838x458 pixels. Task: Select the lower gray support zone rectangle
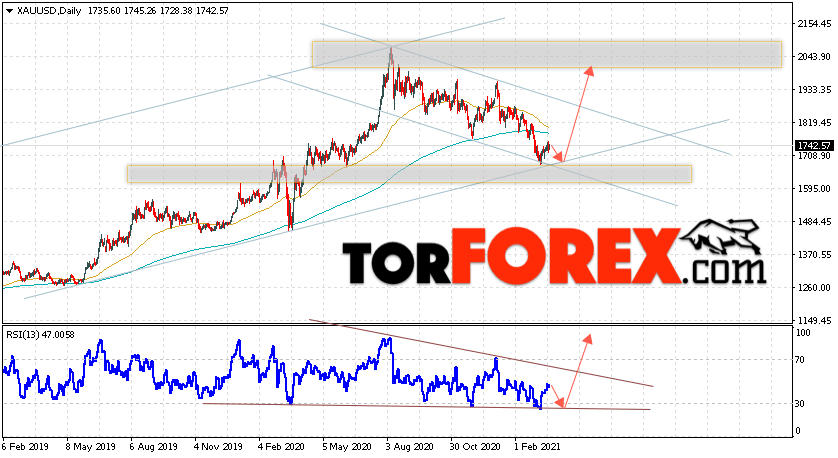tap(409, 174)
